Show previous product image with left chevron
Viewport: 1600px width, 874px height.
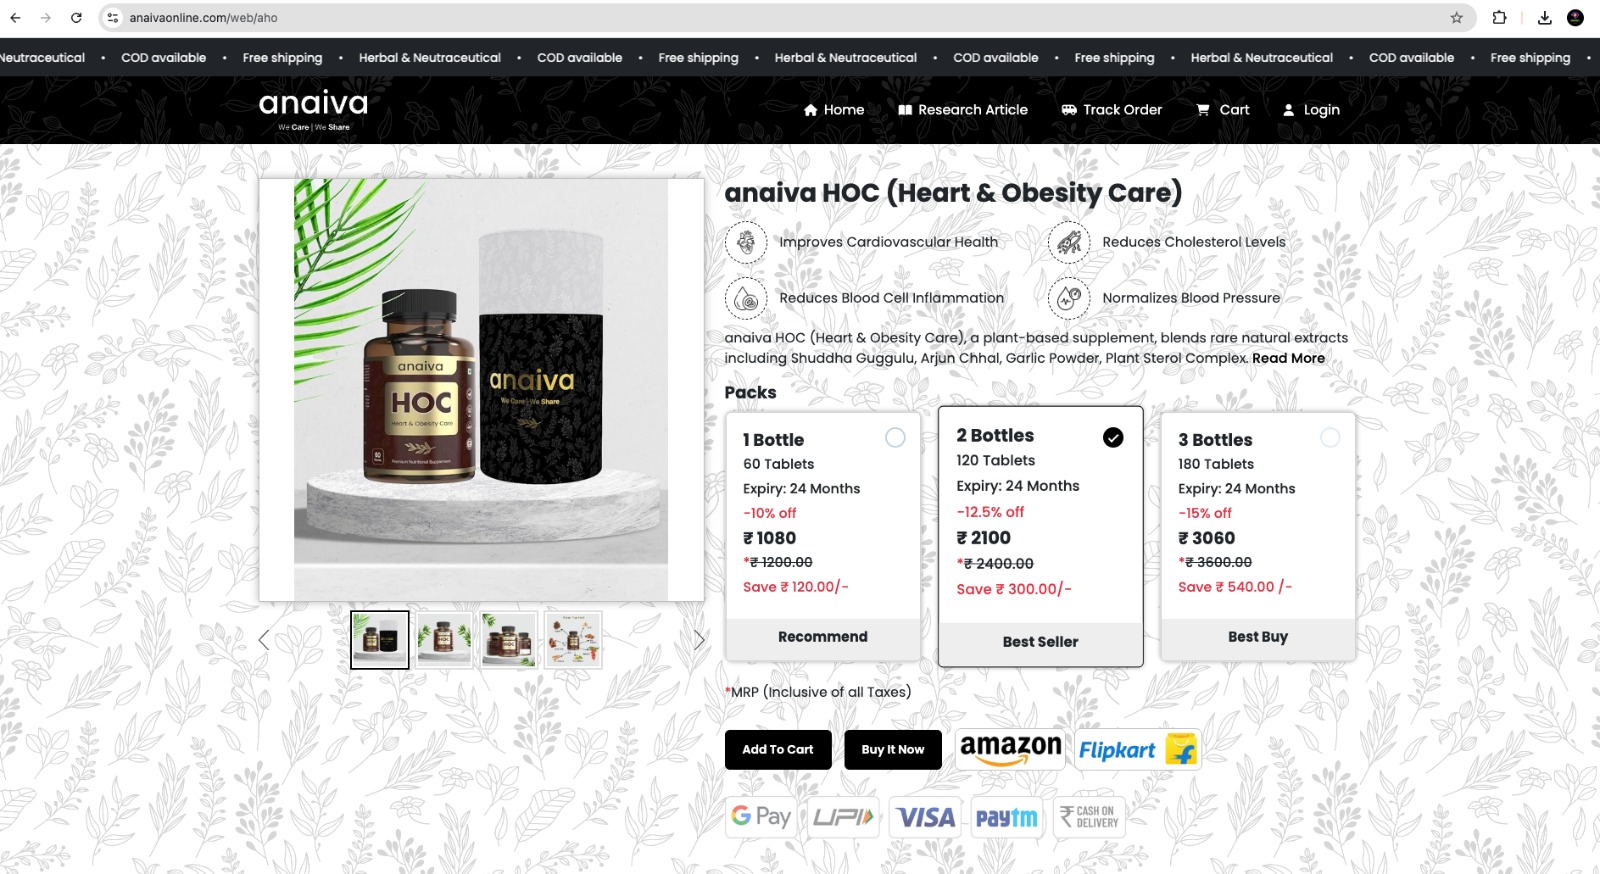[264, 640]
